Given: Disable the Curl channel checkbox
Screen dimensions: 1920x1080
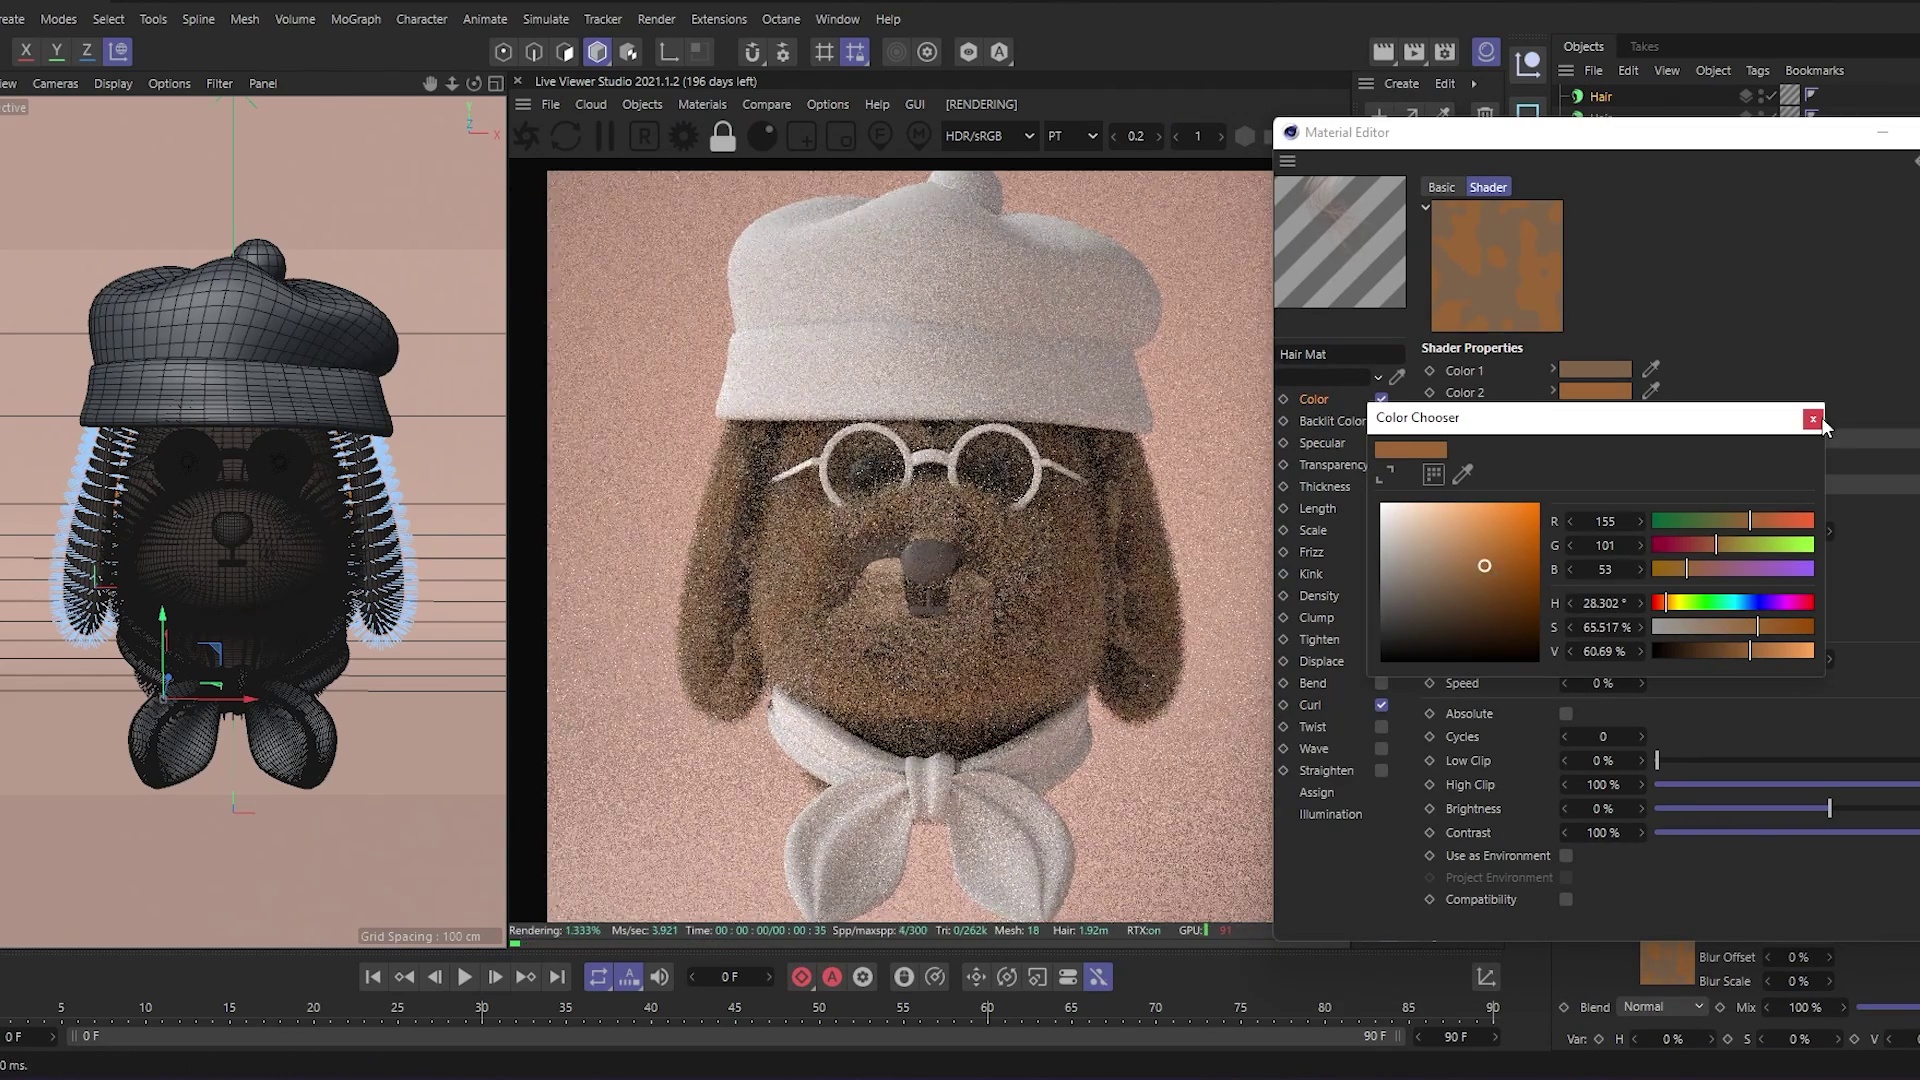Looking at the screenshot, I should [x=1381, y=705].
